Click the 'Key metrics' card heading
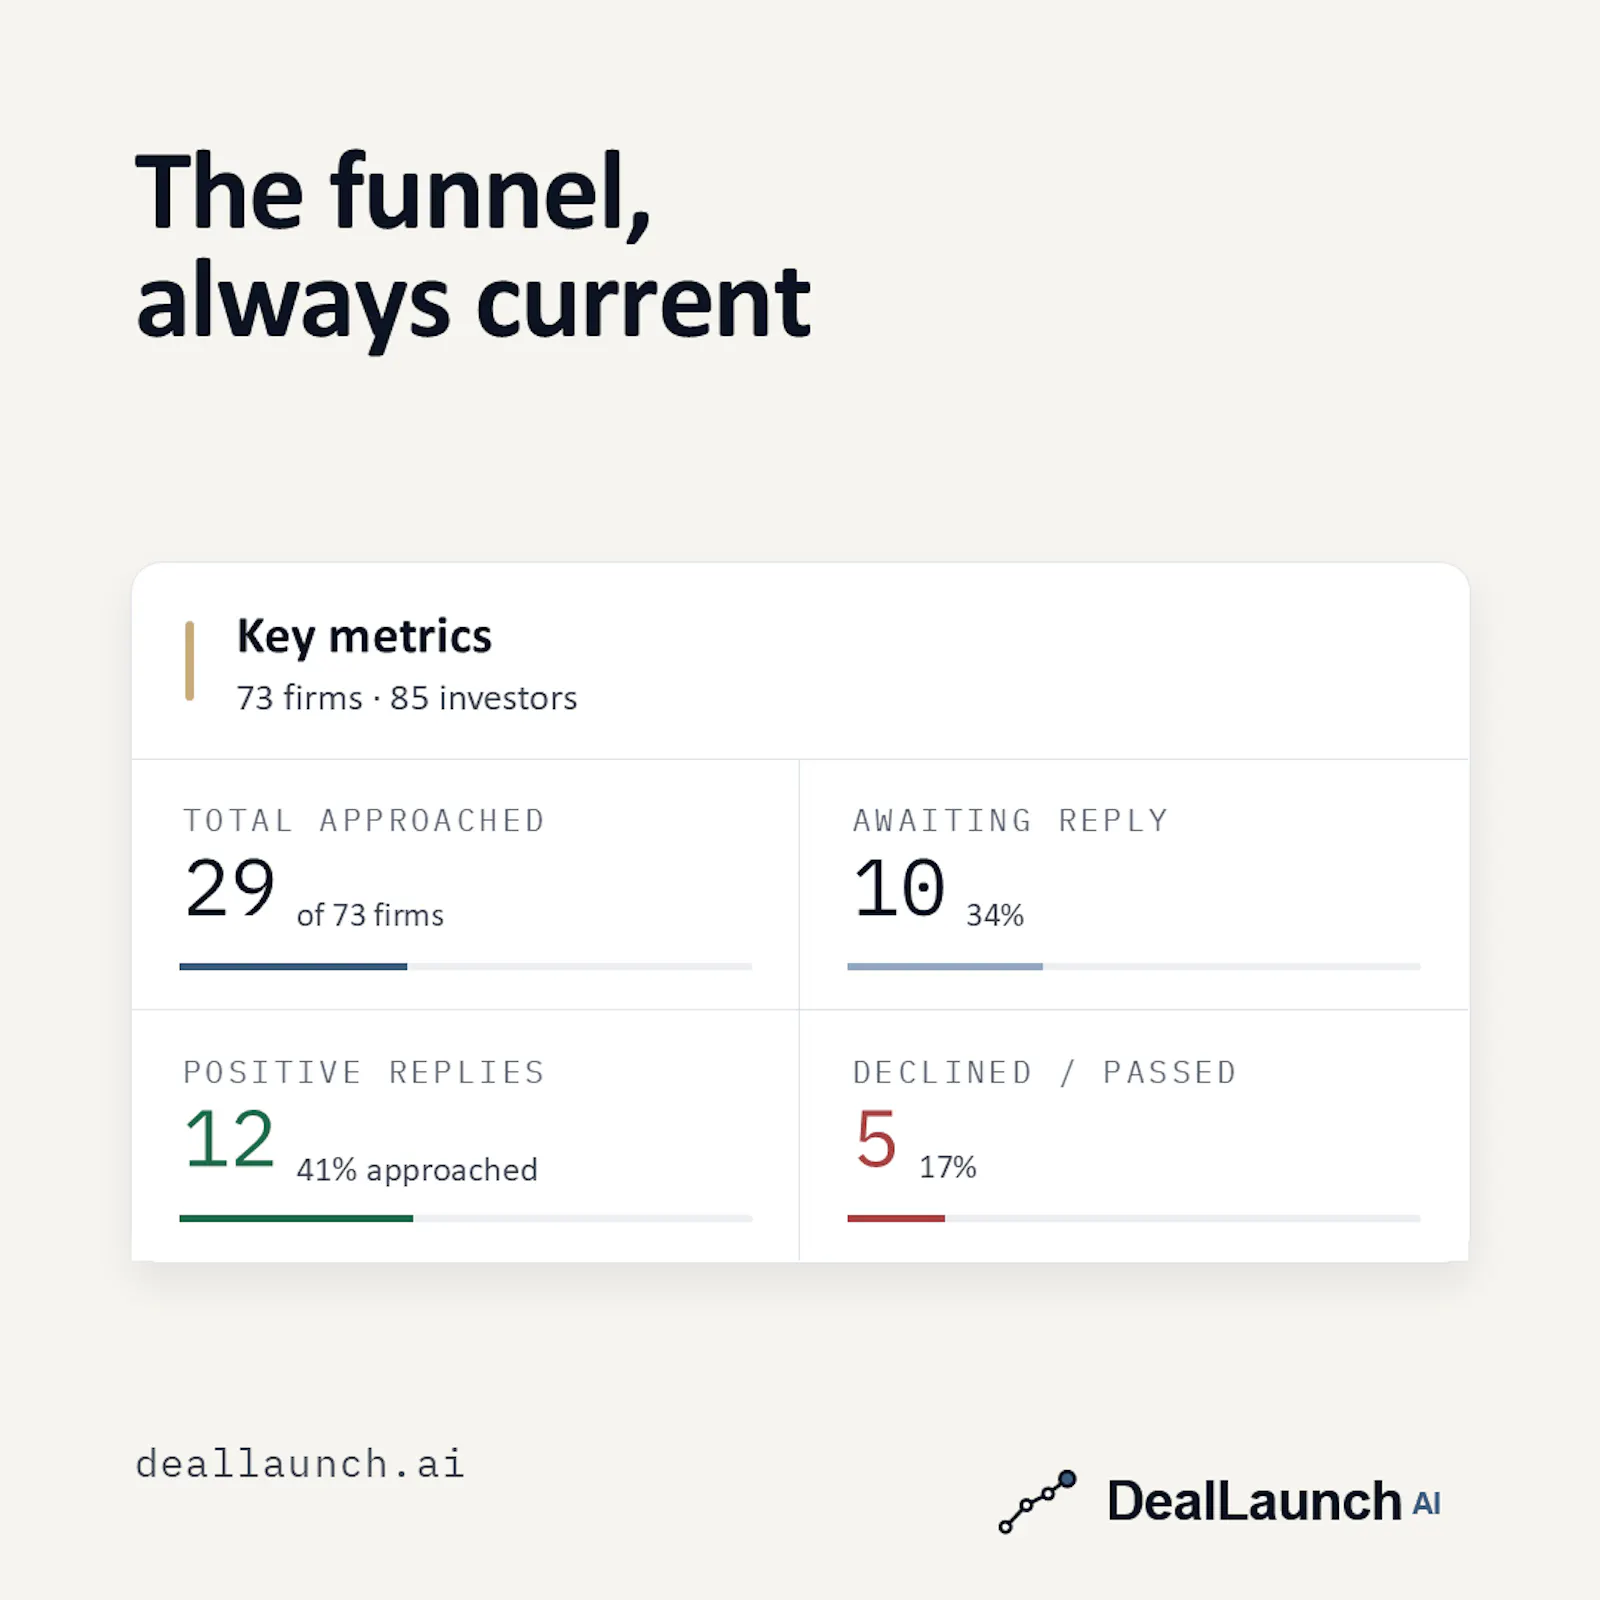 pyautogui.click(x=364, y=637)
